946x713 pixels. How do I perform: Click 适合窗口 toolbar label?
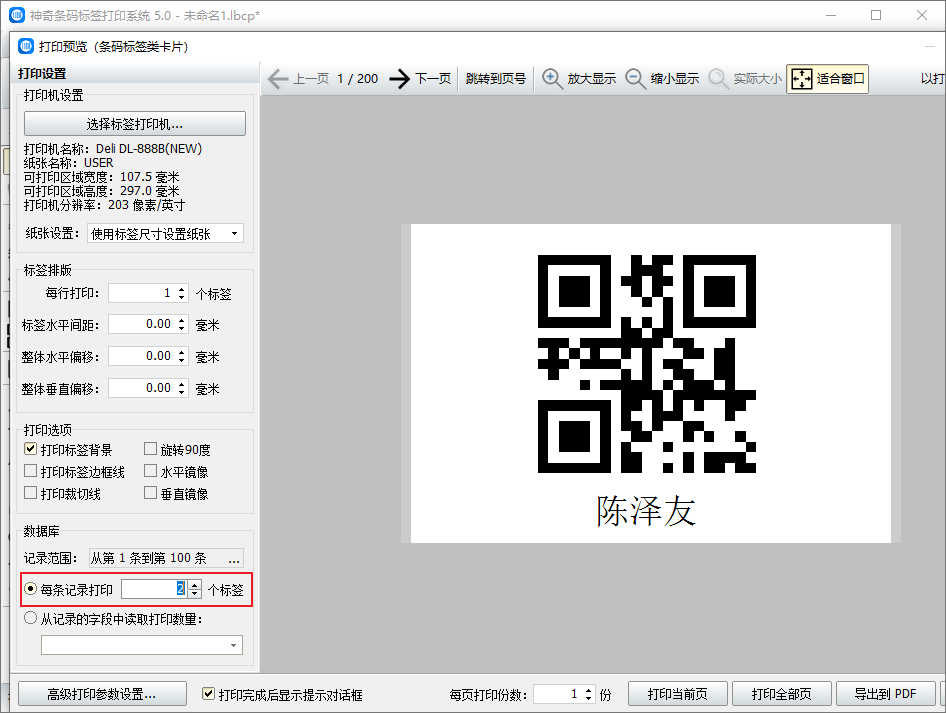(x=840, y=78)
